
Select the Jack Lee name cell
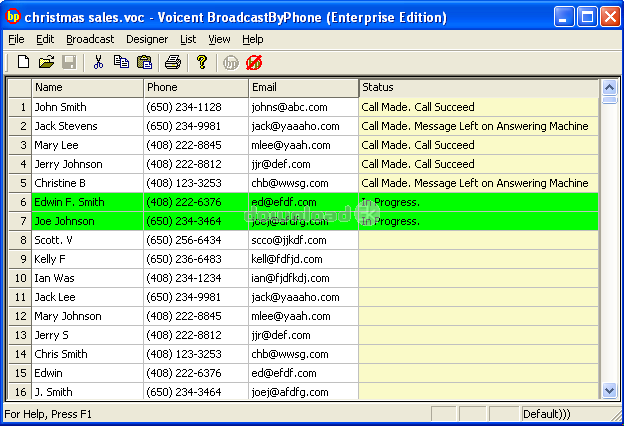[87, 297]
